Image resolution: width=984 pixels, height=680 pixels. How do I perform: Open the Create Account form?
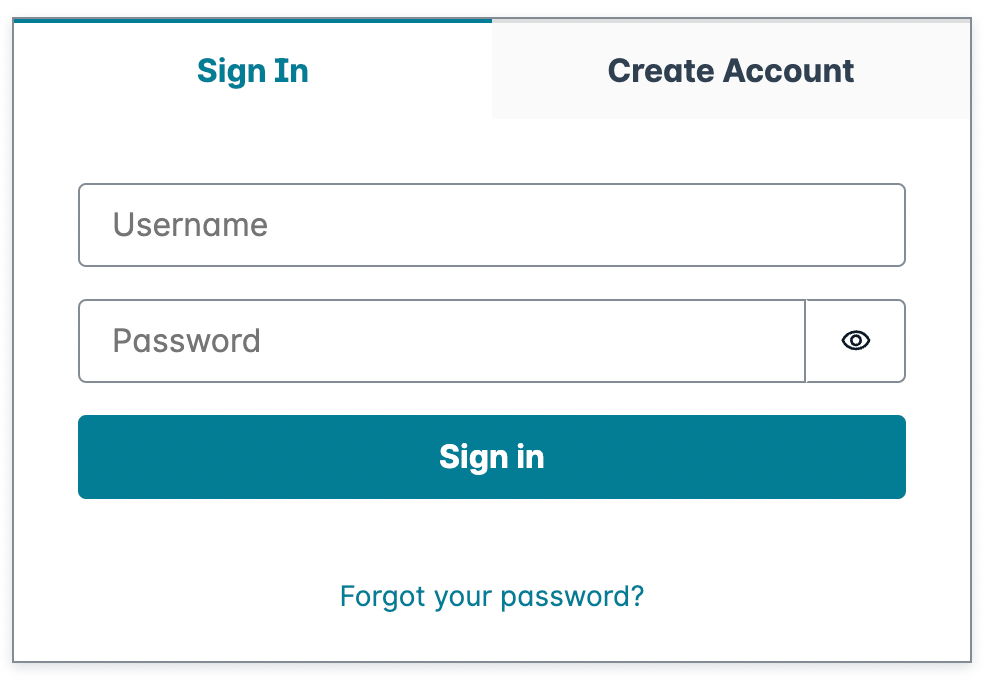pos(730,70)
